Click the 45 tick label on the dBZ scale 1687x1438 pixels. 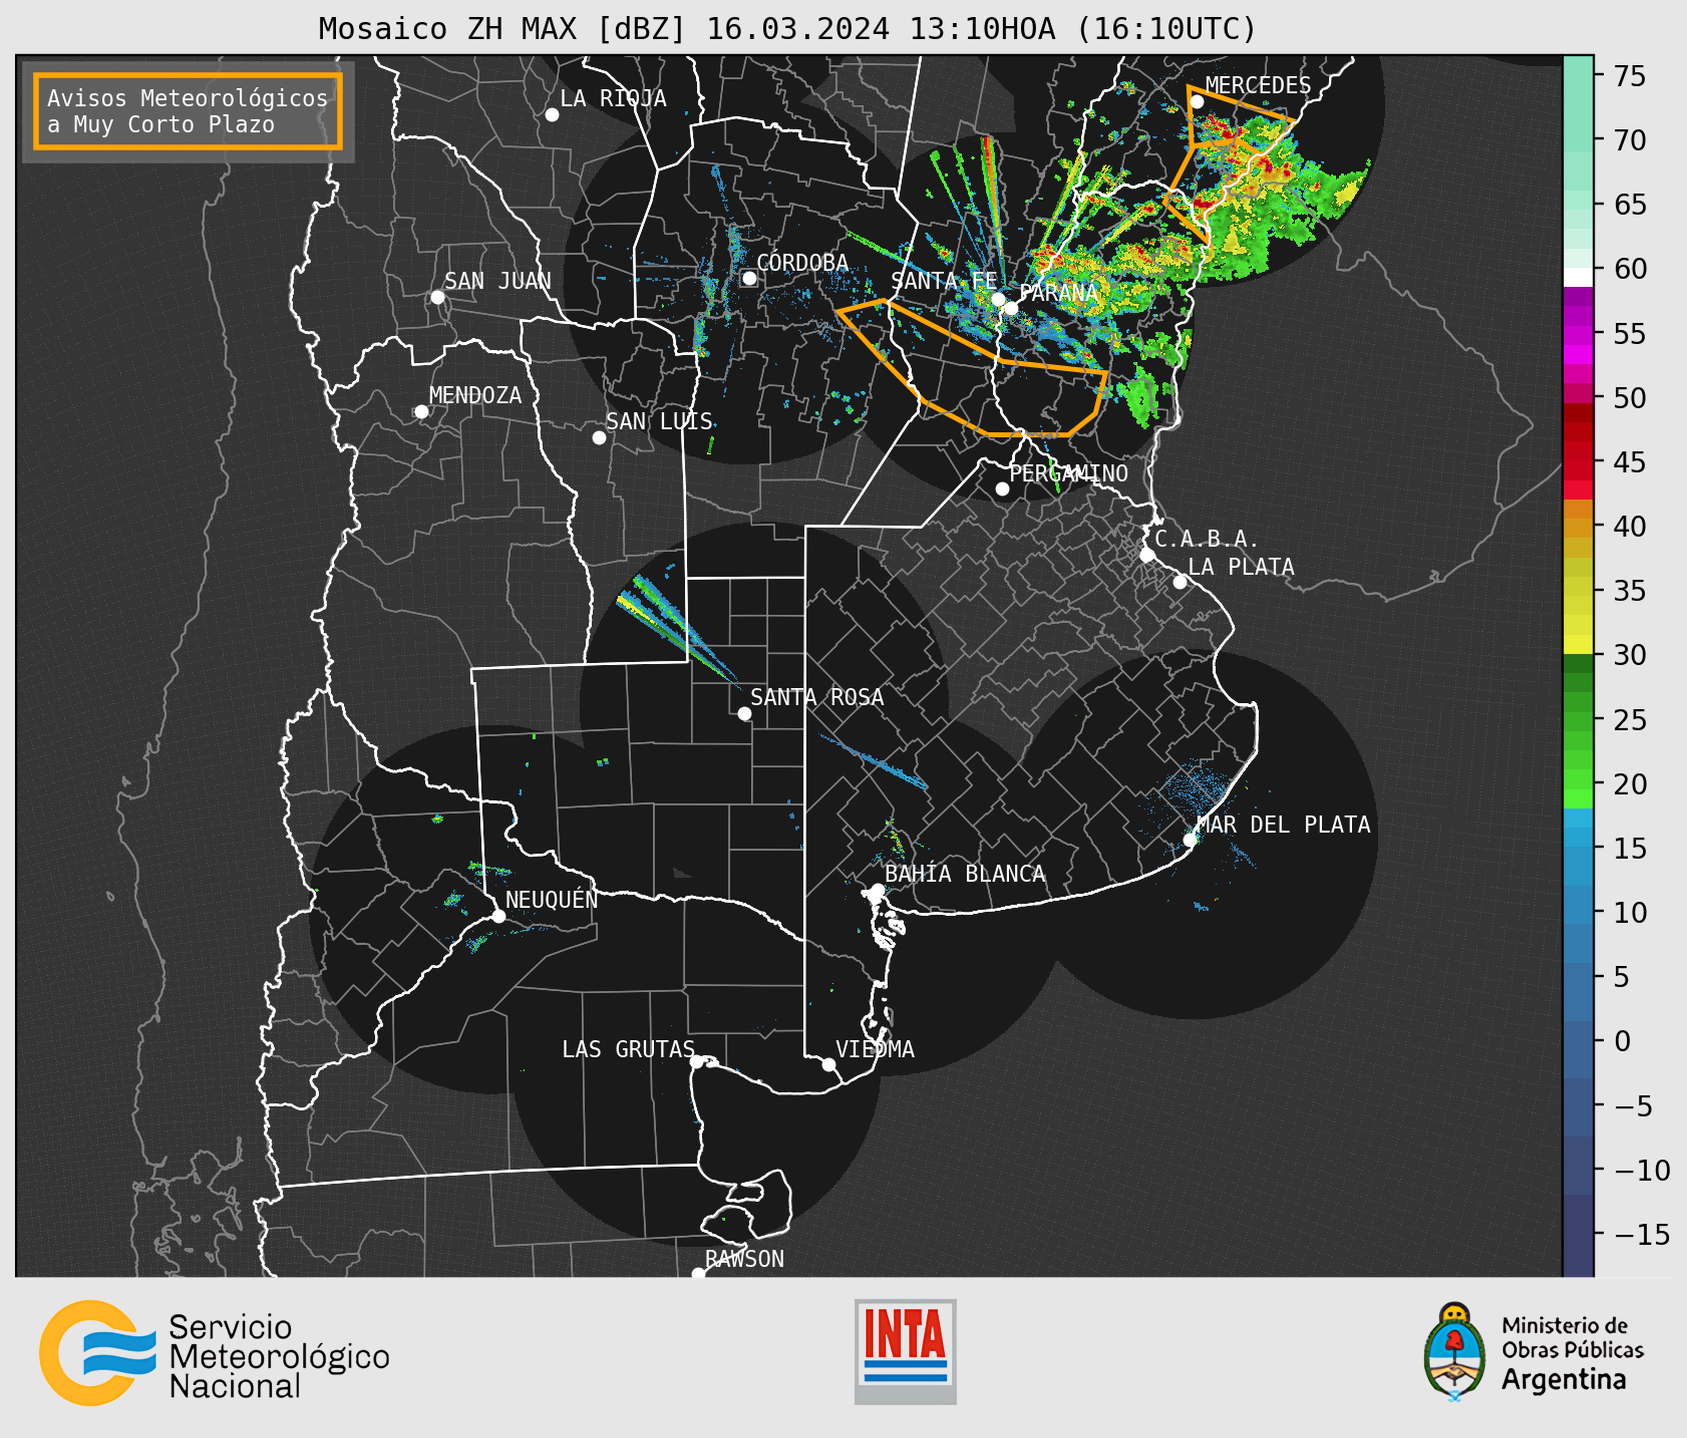1629,462
